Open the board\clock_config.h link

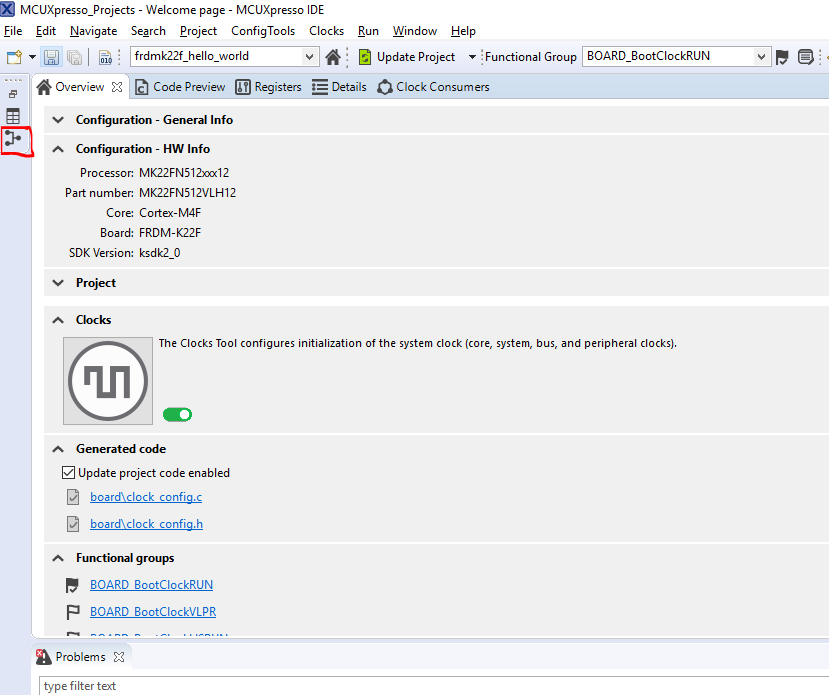(146, 524)
